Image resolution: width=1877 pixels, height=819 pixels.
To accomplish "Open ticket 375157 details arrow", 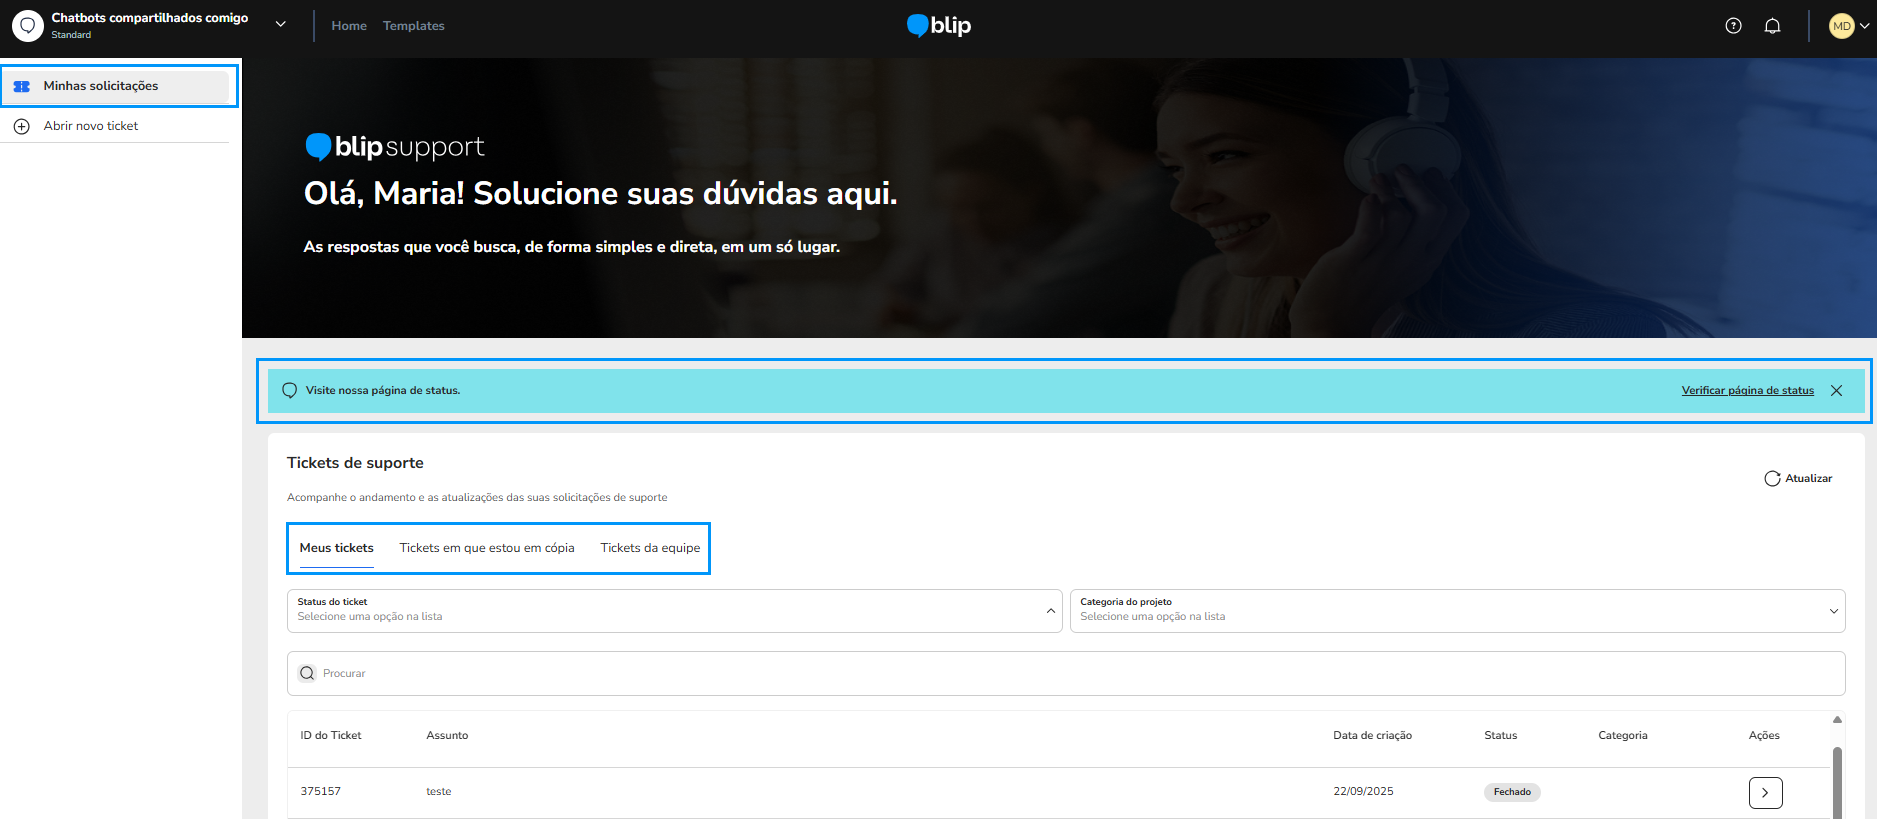I will (x=1765, y=792).
